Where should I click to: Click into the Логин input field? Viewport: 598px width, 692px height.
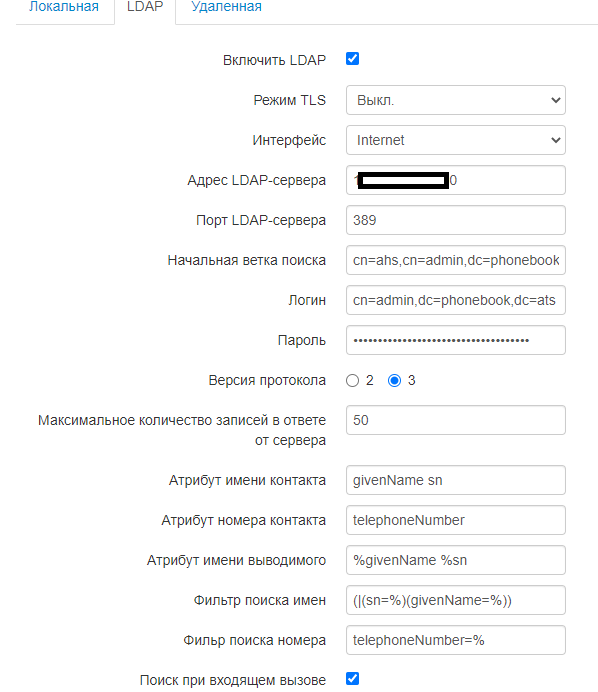[x=455, y=300]
